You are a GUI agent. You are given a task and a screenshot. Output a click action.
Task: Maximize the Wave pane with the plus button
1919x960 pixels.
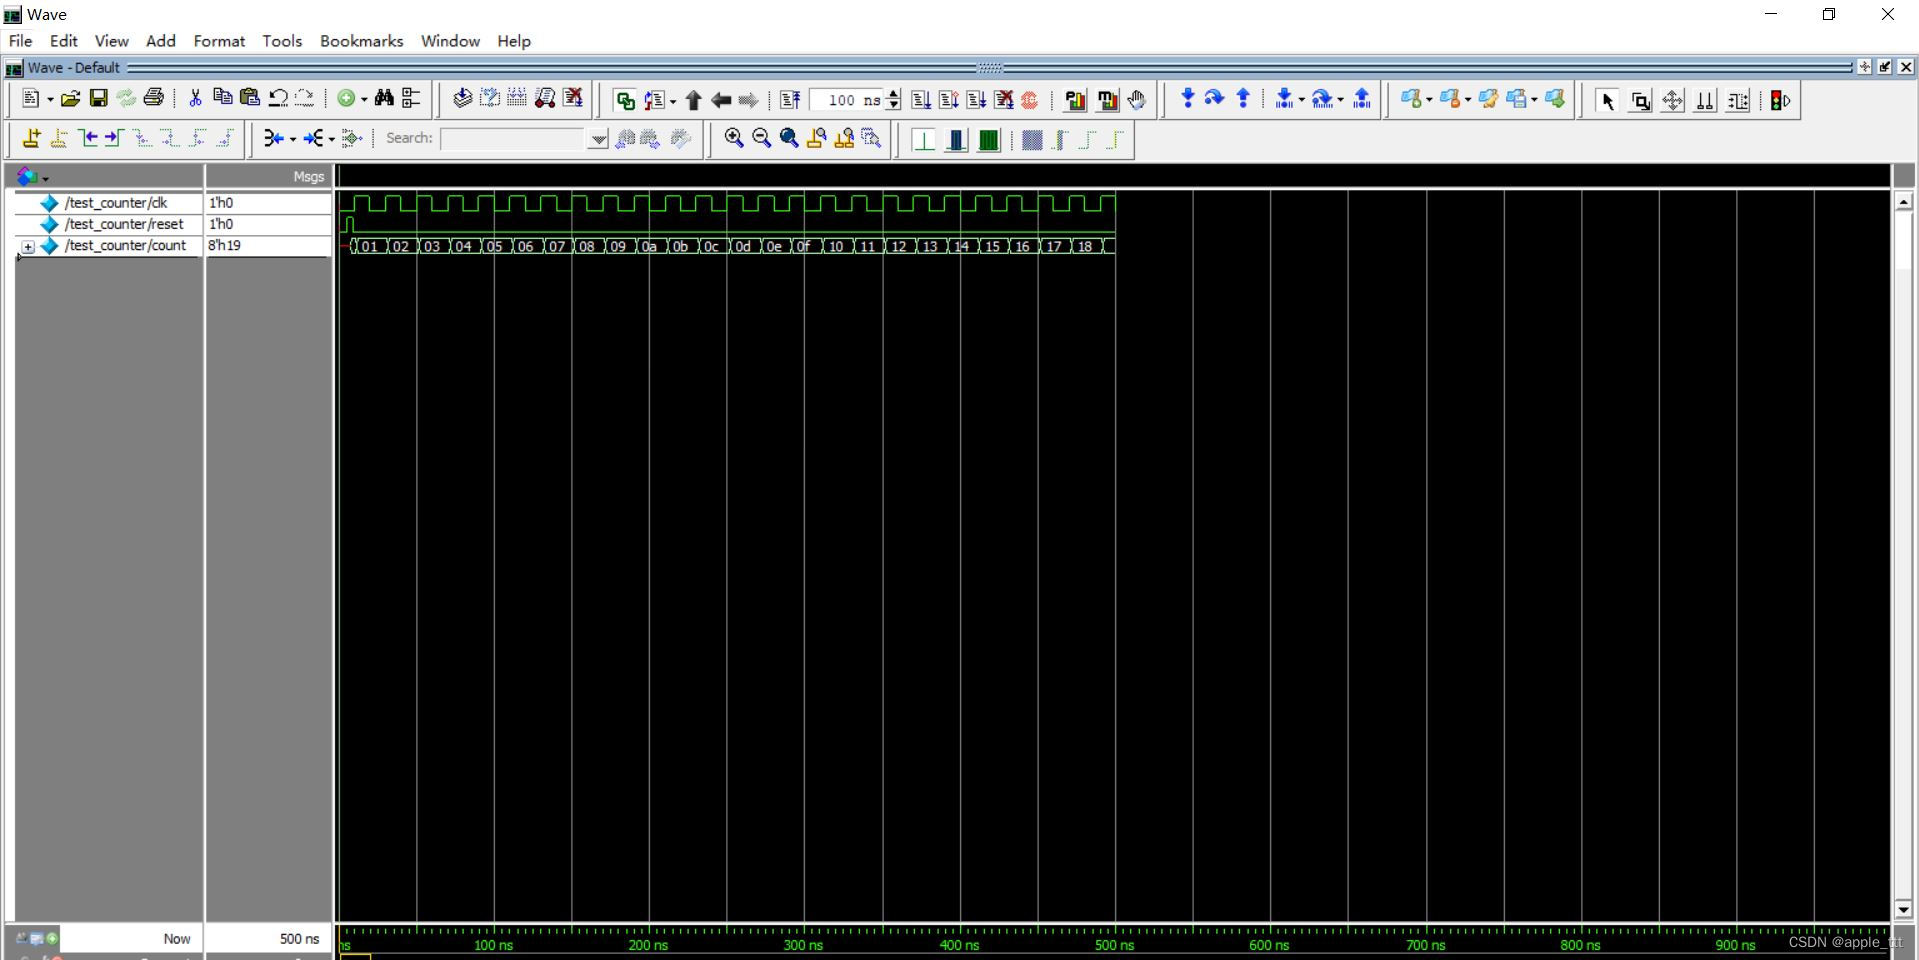pyautogui.click(x=1864, y=67)
